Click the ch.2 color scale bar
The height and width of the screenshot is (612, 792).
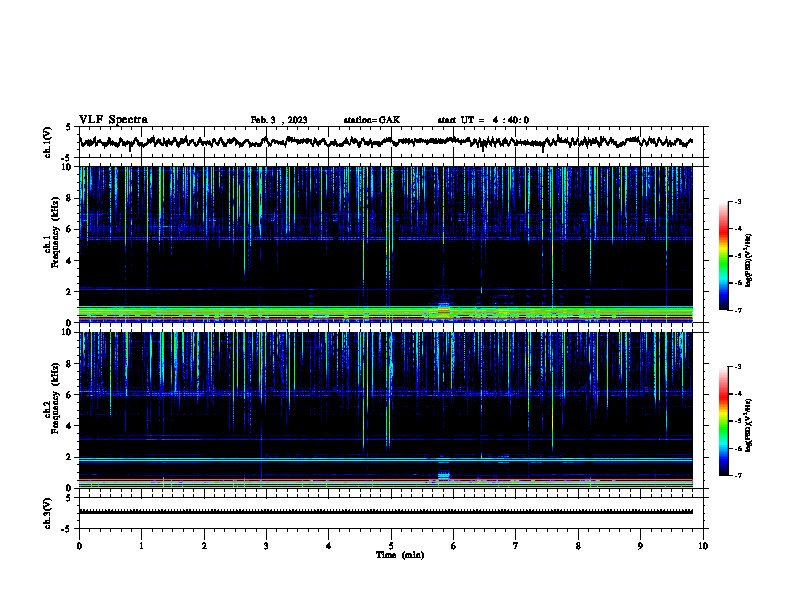tap(724, 421)
